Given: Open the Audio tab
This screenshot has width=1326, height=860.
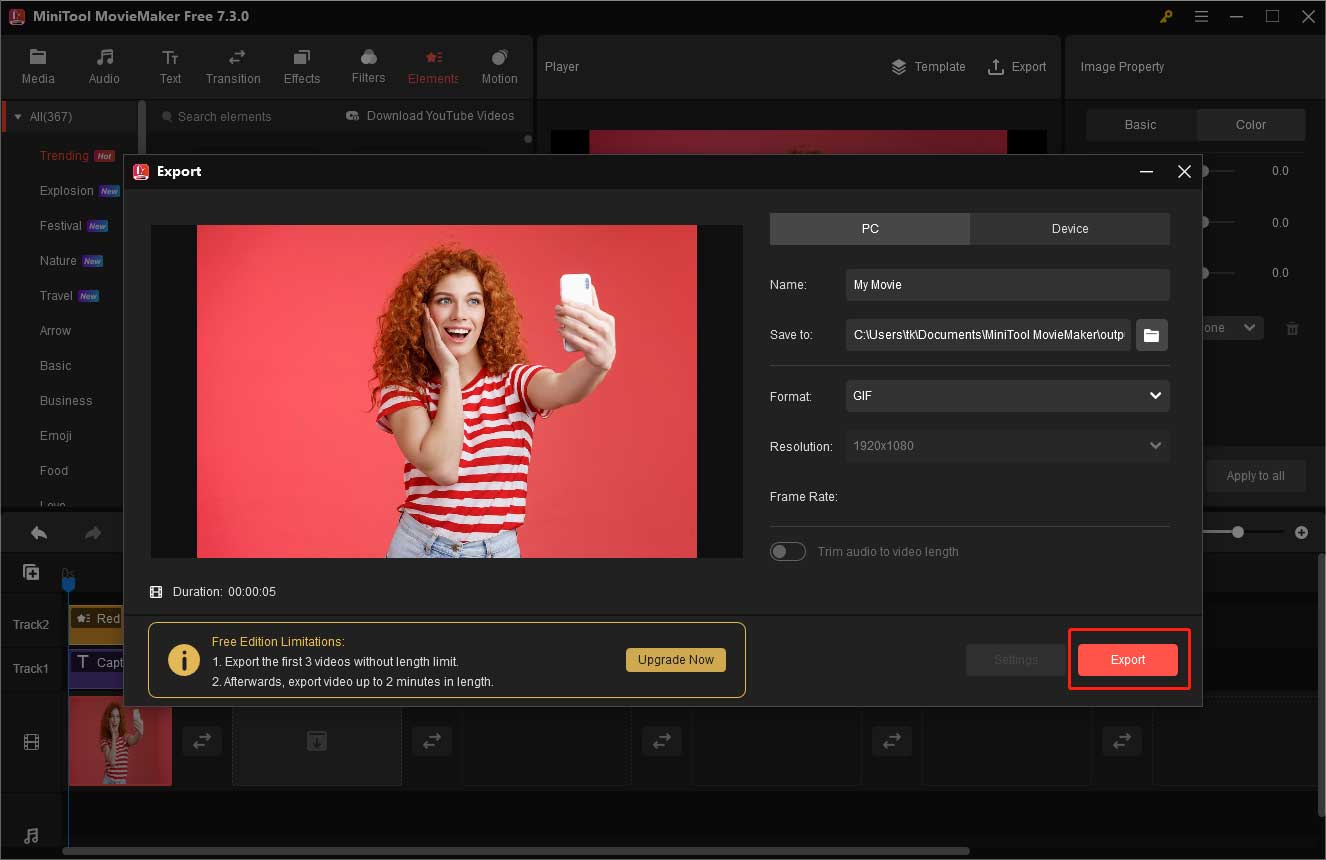Looking at the screenshot, I should point(104,66).
